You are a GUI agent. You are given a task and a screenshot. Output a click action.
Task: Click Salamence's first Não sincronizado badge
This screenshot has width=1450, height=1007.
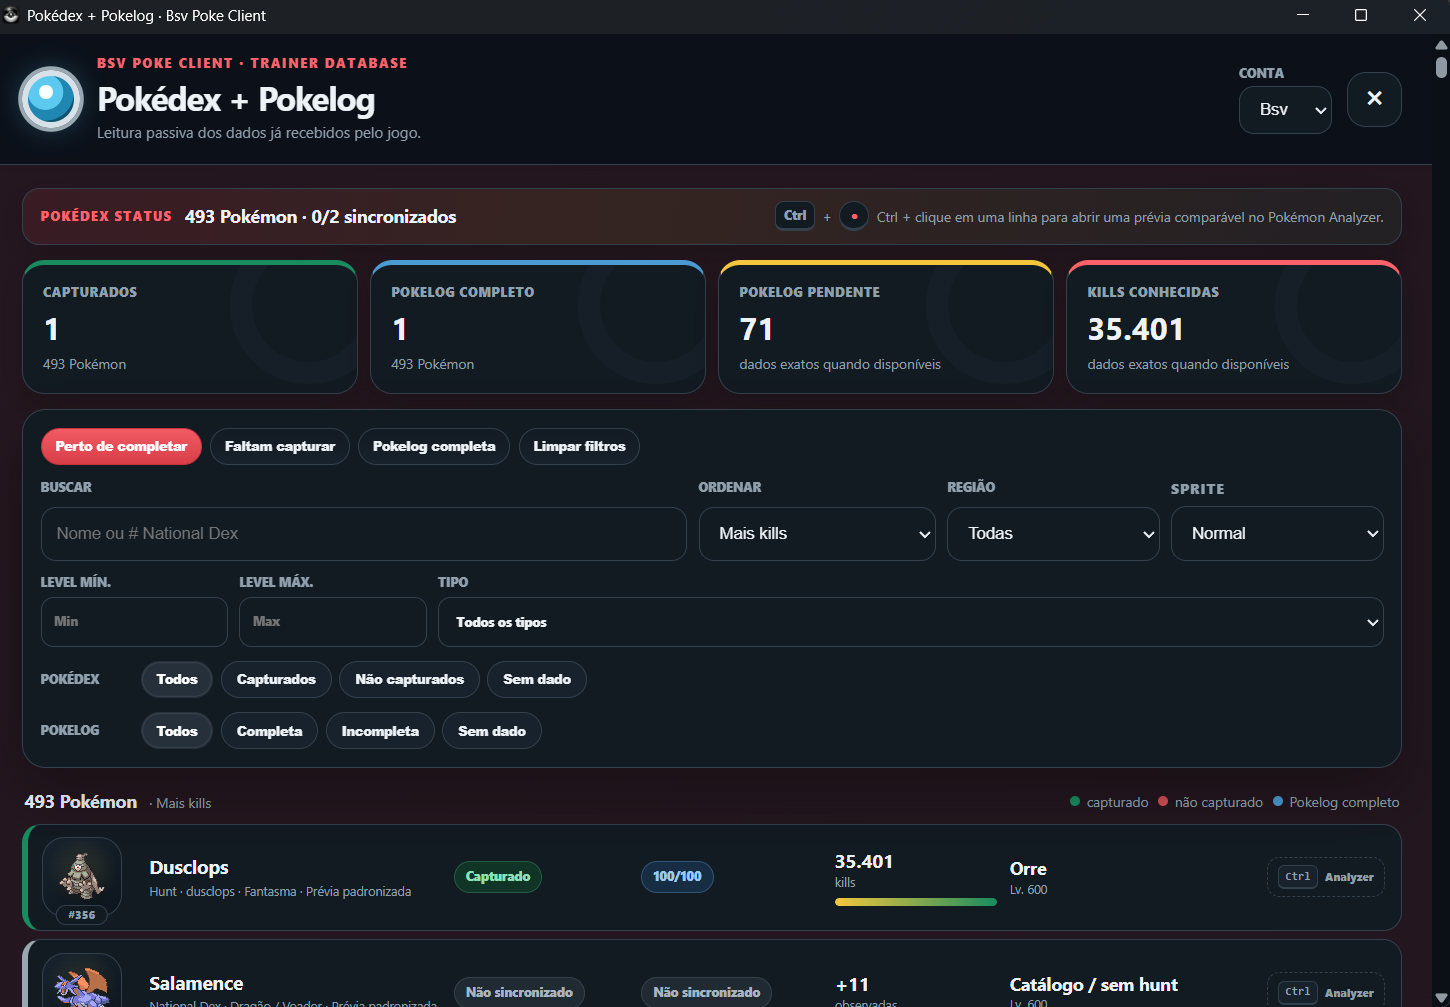519,992
